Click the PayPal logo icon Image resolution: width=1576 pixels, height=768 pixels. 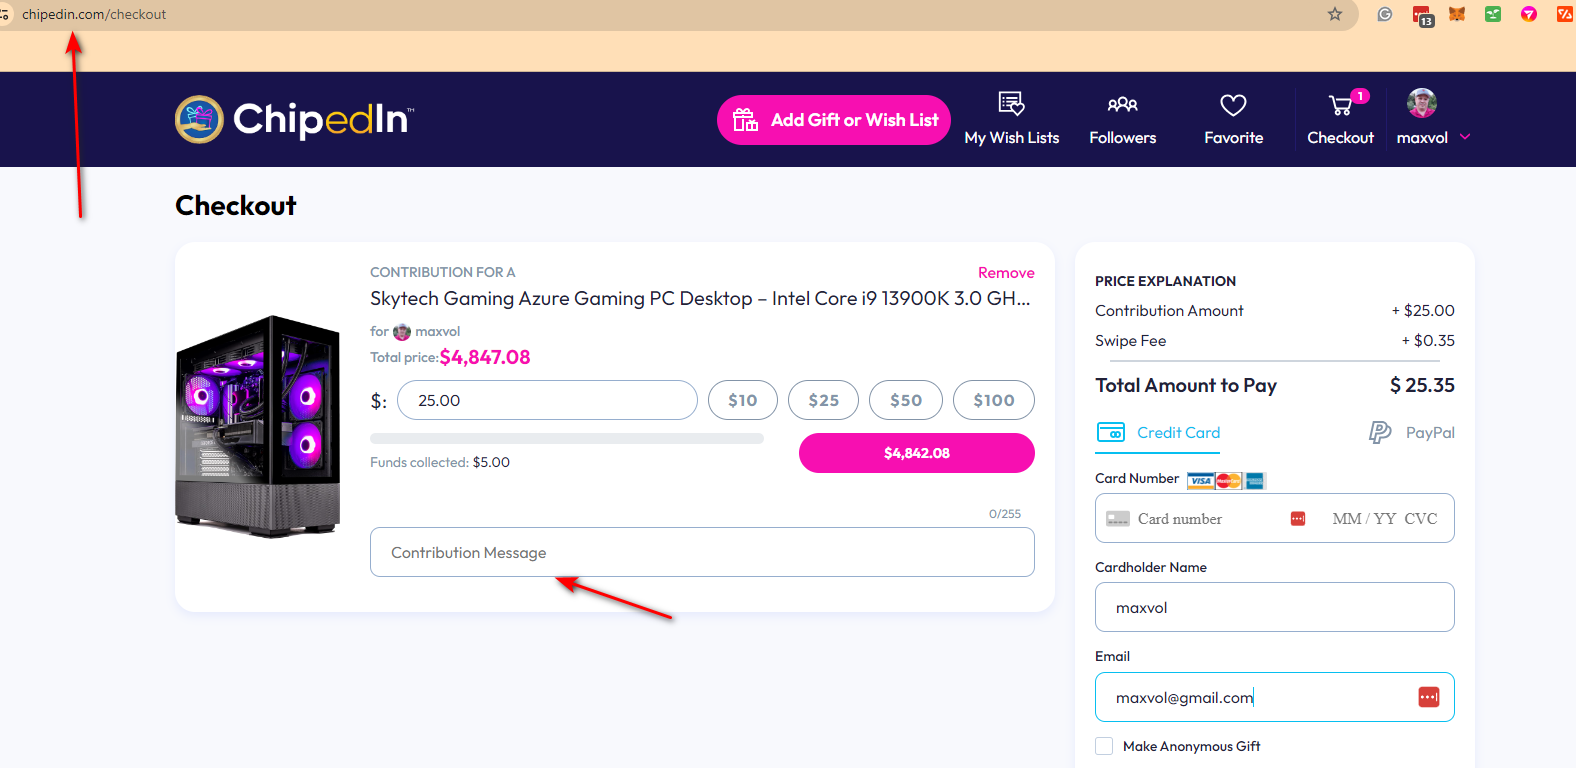click(x=1380, y=432)
